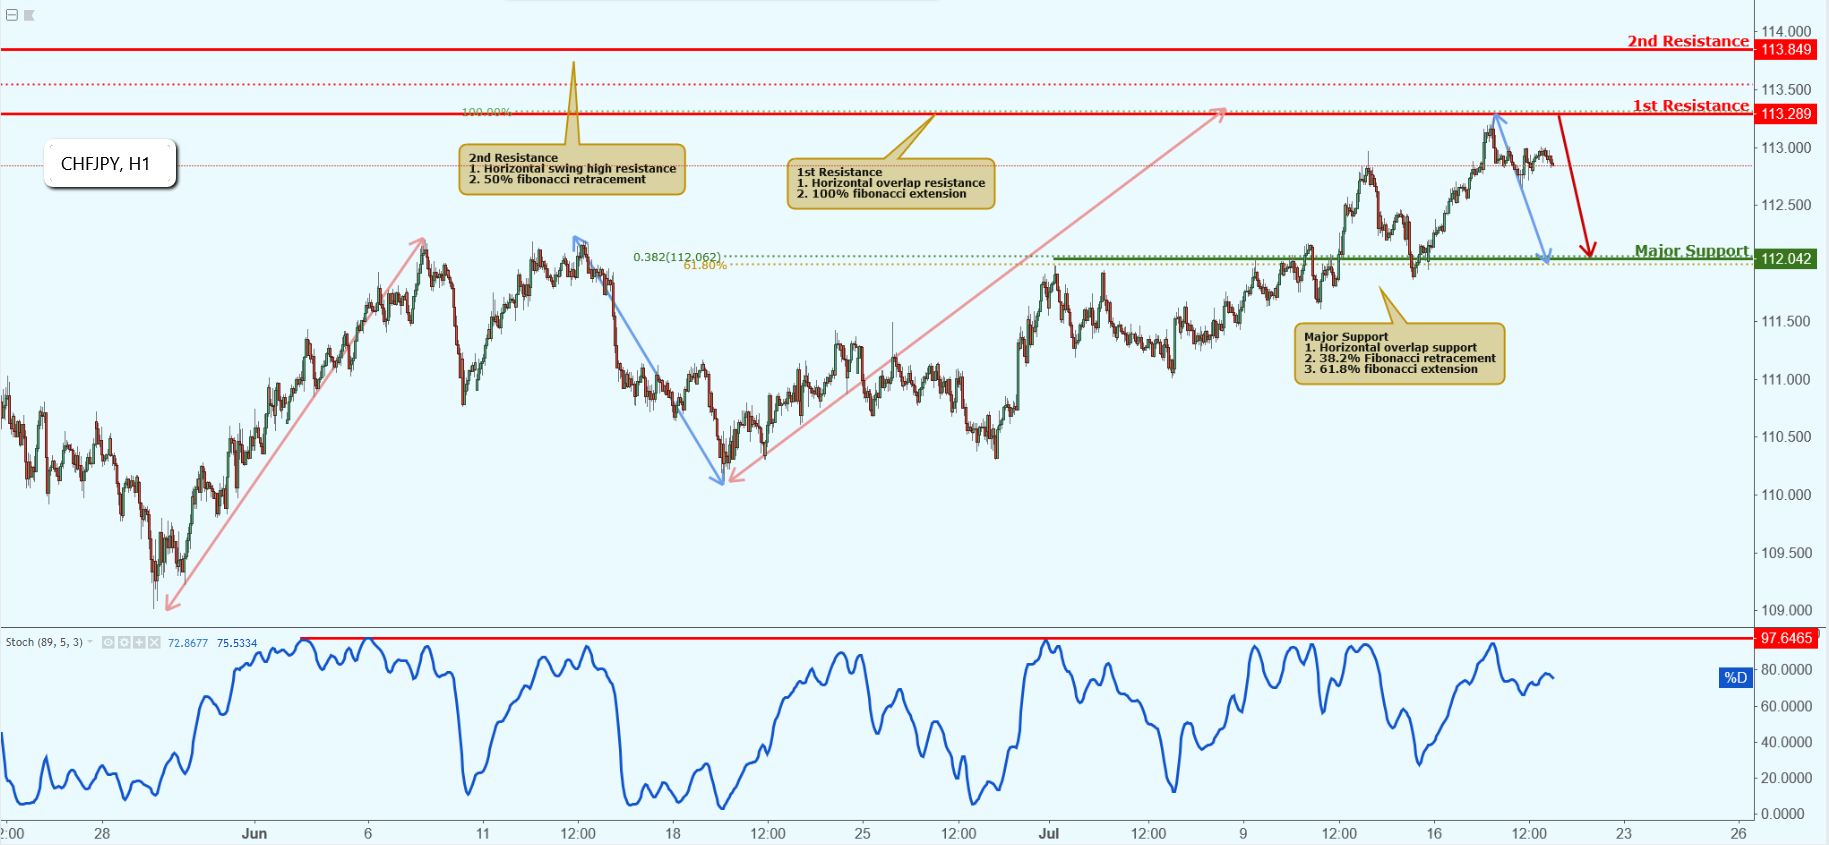Click the 18 date on time axis
1829x845 pixels.
[x=673, y=833]
